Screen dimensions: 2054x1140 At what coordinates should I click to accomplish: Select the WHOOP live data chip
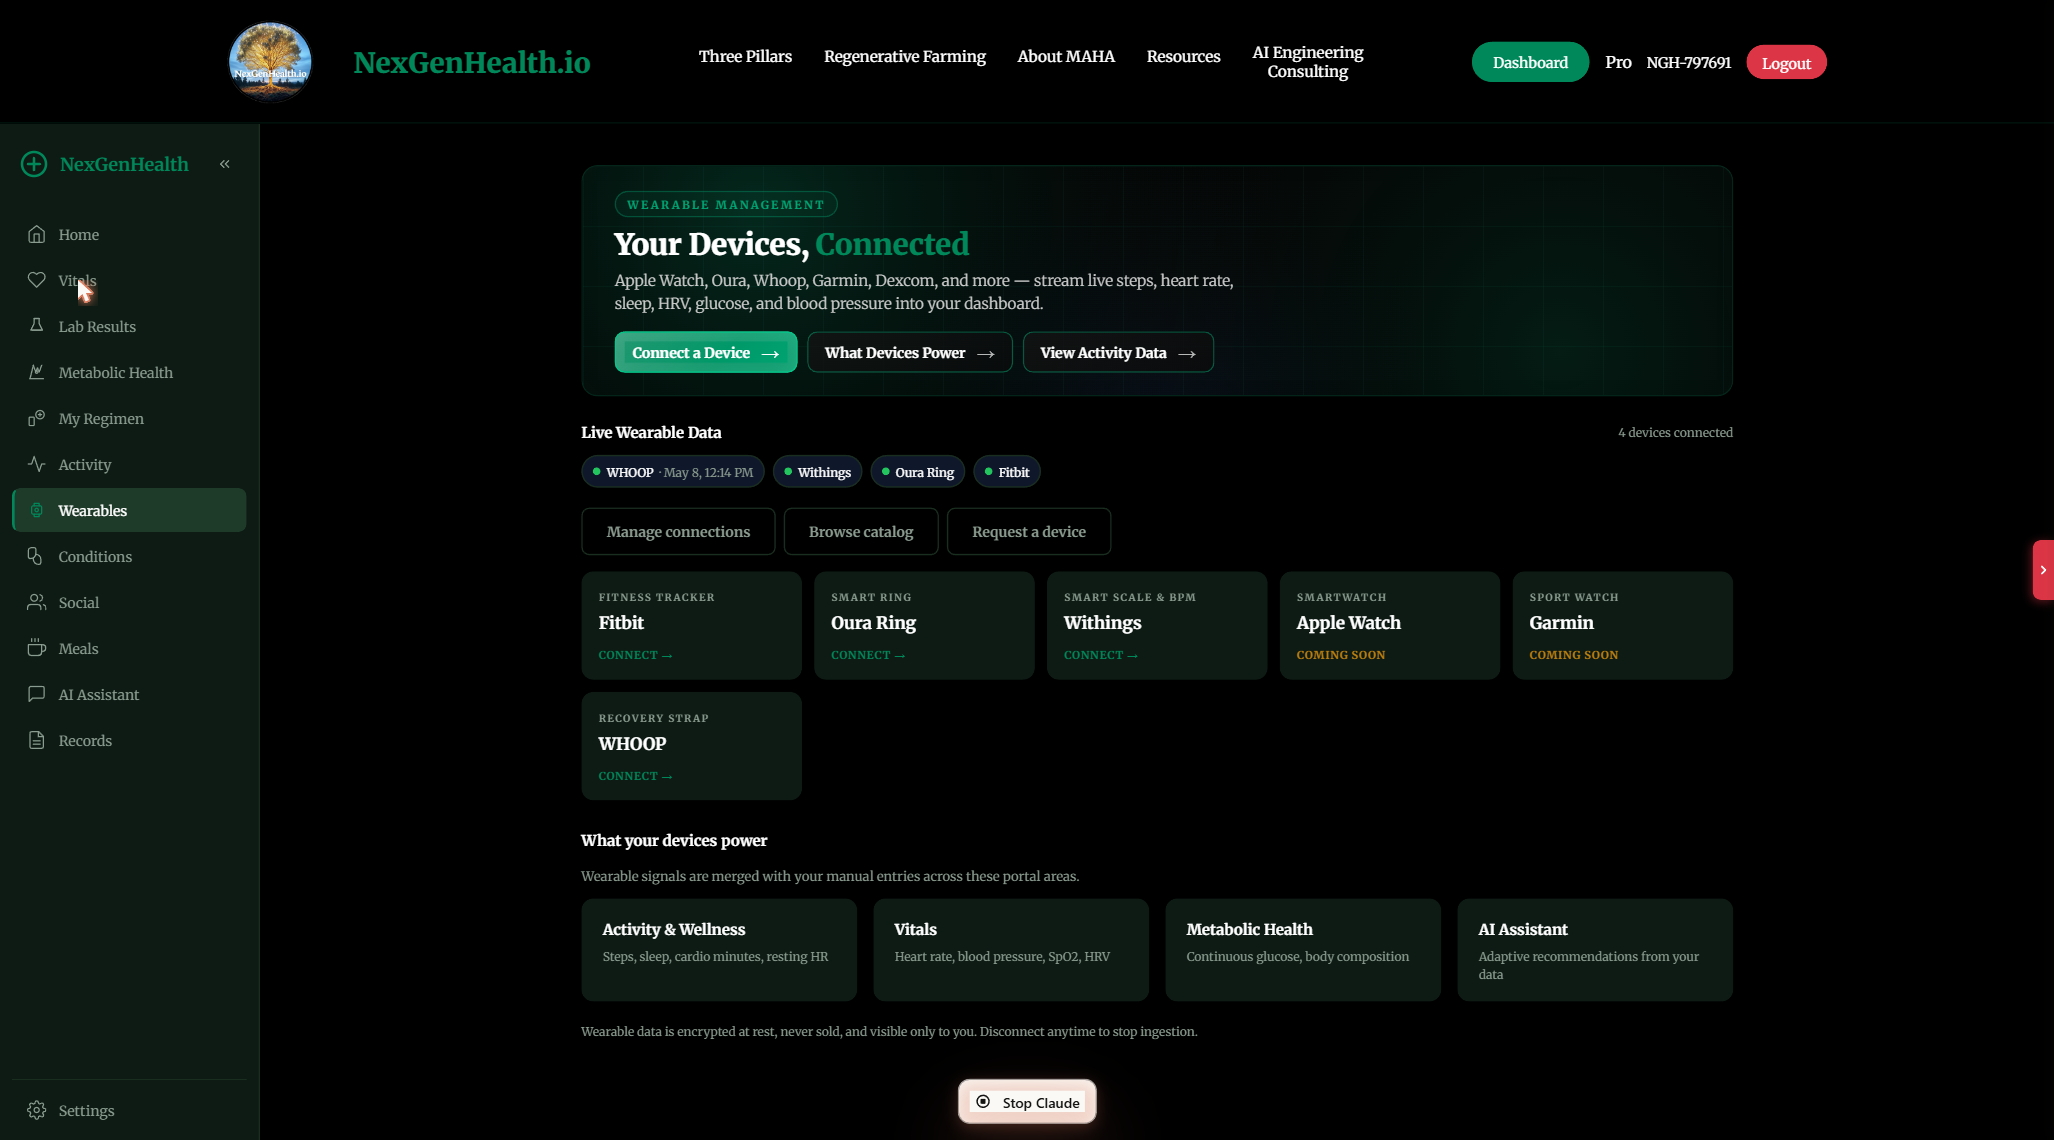point(672,472)
